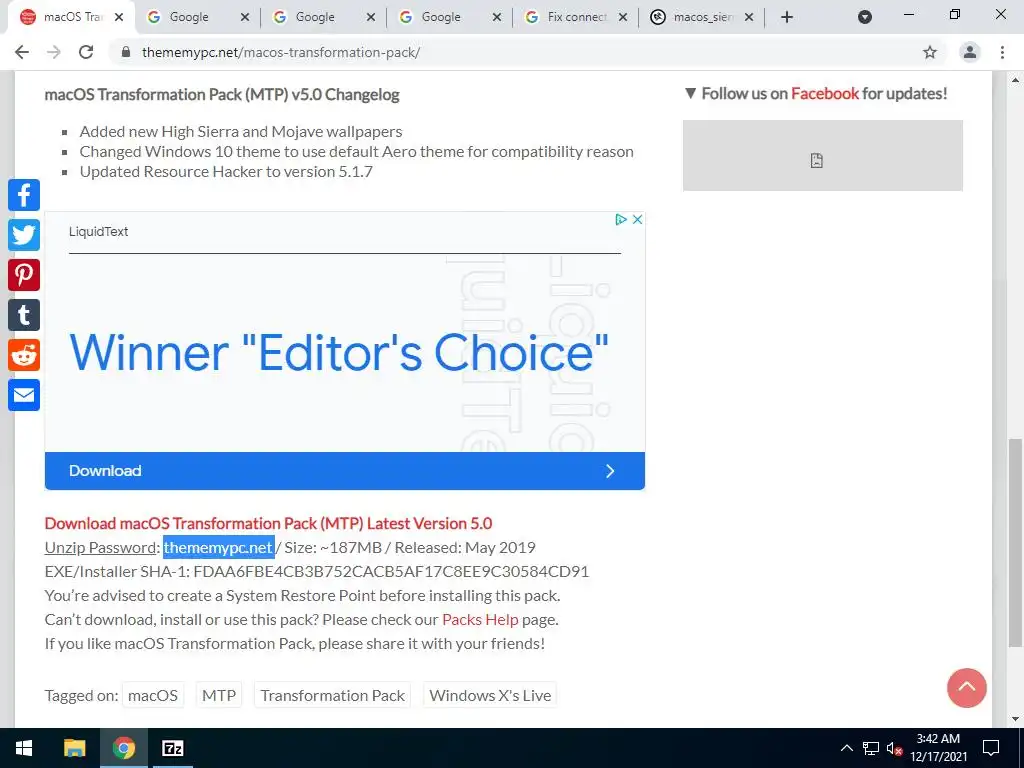The width and height of the screenshot is (1024, 768).
Task: Open the Windows X's Live tag
Action: (x=490, y=696)
